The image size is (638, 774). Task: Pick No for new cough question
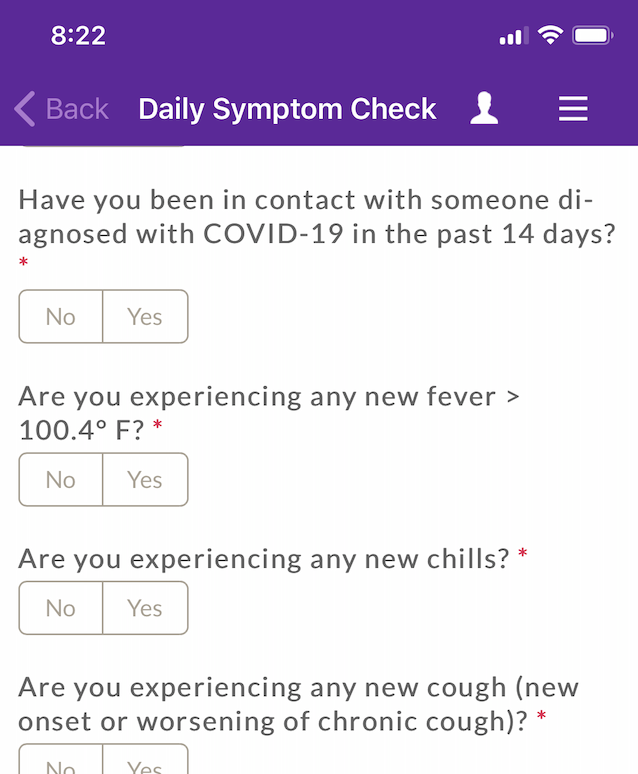pos(61,760)
